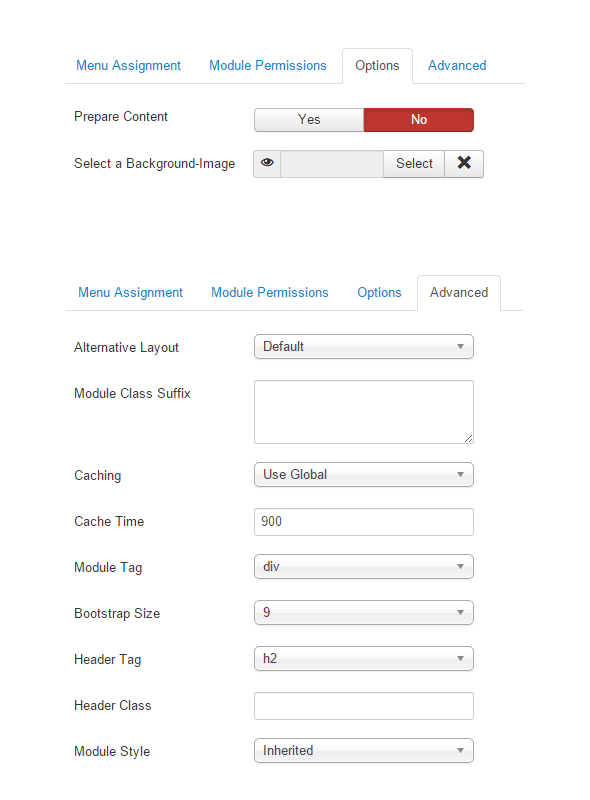Viewport: 590px width, 800px height.
Task: Click the Module Class Suffix label
Action: 132,393
